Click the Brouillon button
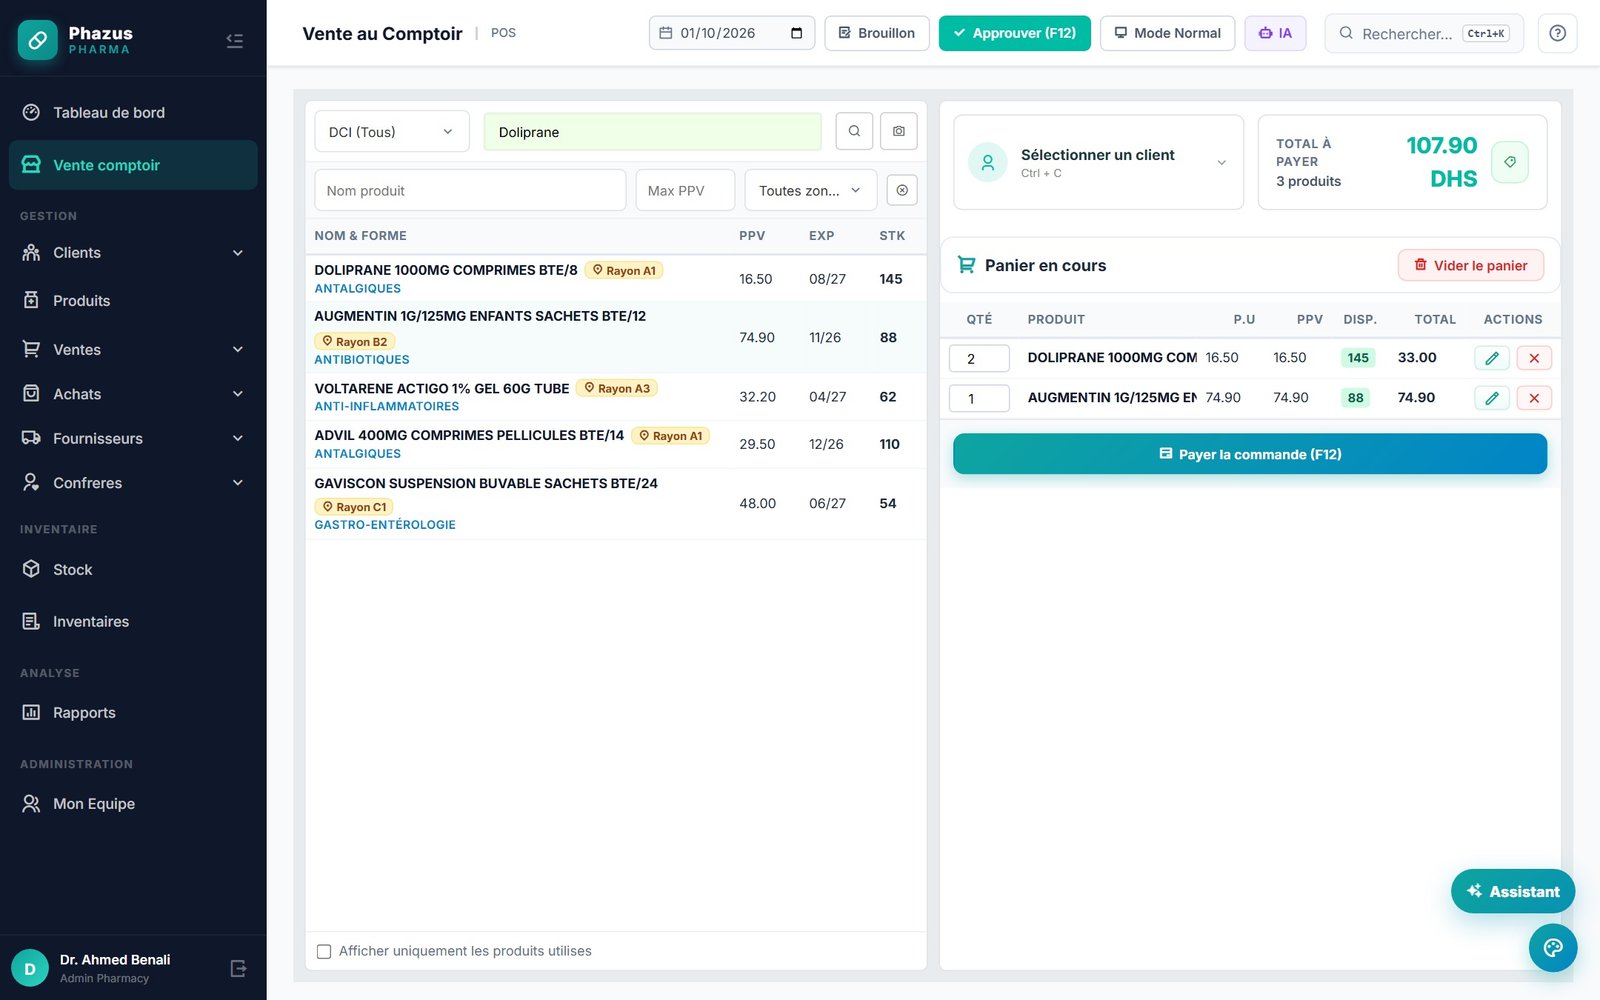Viewport: 1600px width, 1000px height. 876,33
